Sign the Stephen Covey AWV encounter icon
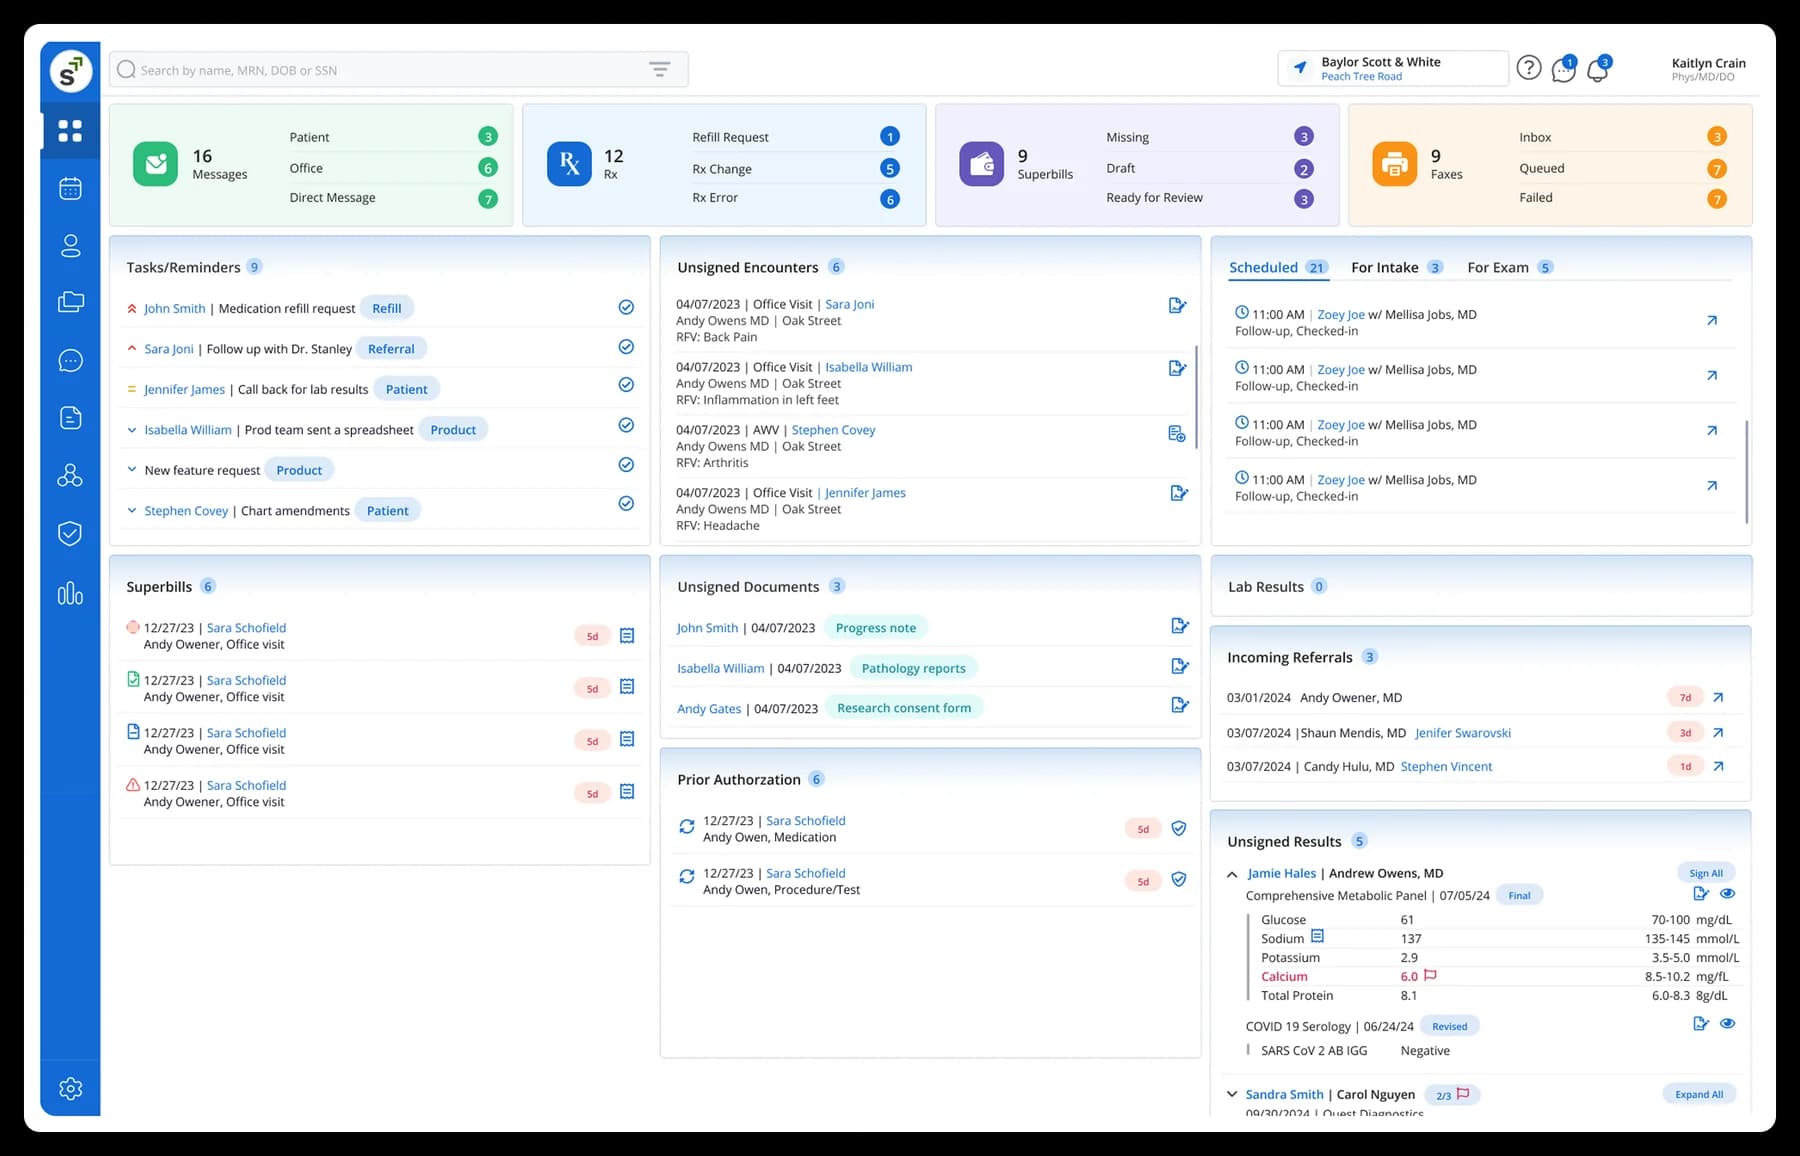Image resolution: width=1800 pixels, height=1156 pixels. (1178, 433)
